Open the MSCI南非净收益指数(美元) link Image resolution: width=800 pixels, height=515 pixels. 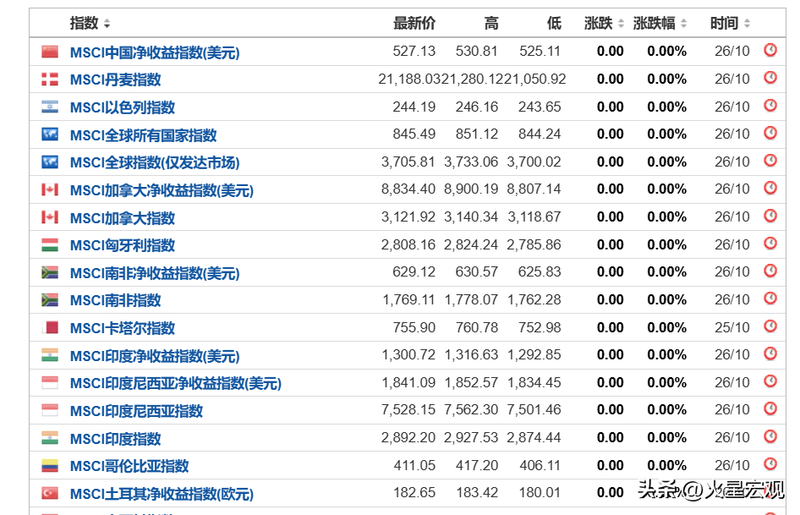tap(155, 273)
